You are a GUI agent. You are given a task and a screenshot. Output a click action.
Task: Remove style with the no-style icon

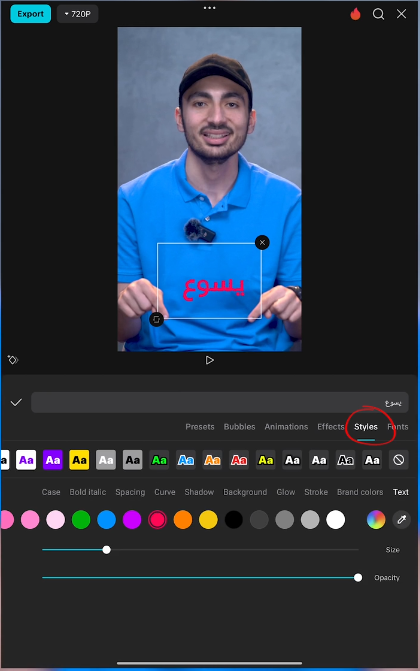point(399,460)
